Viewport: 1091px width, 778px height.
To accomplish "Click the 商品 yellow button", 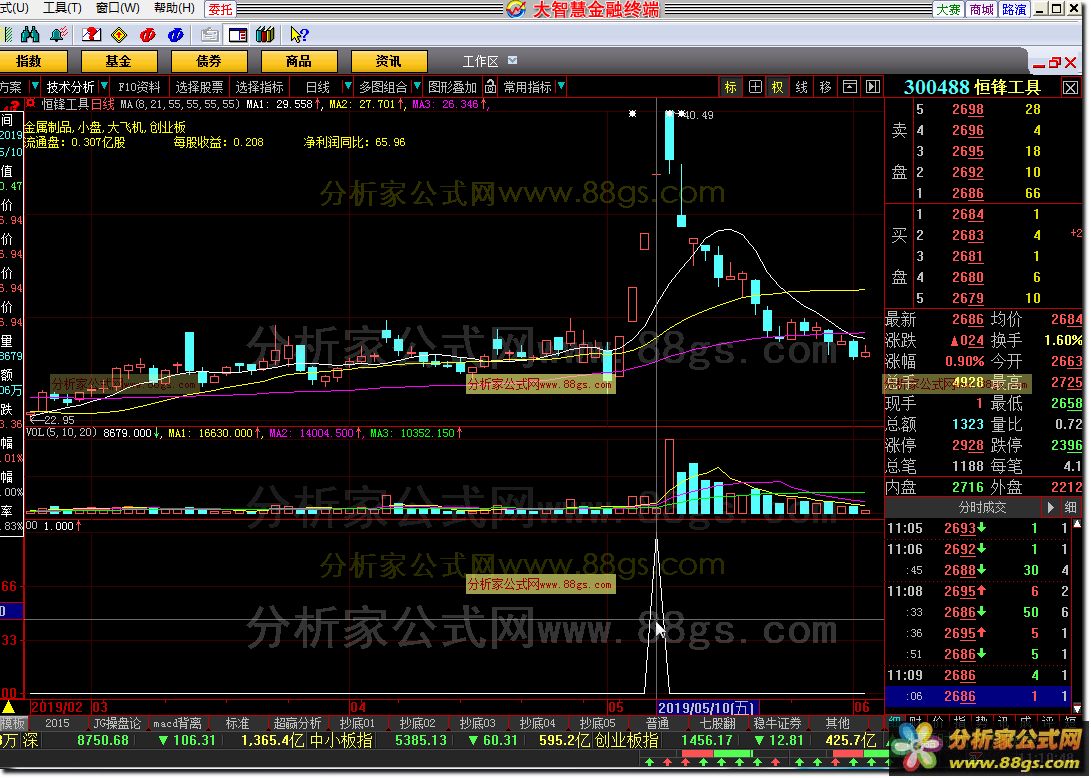I will click(298, 61).
